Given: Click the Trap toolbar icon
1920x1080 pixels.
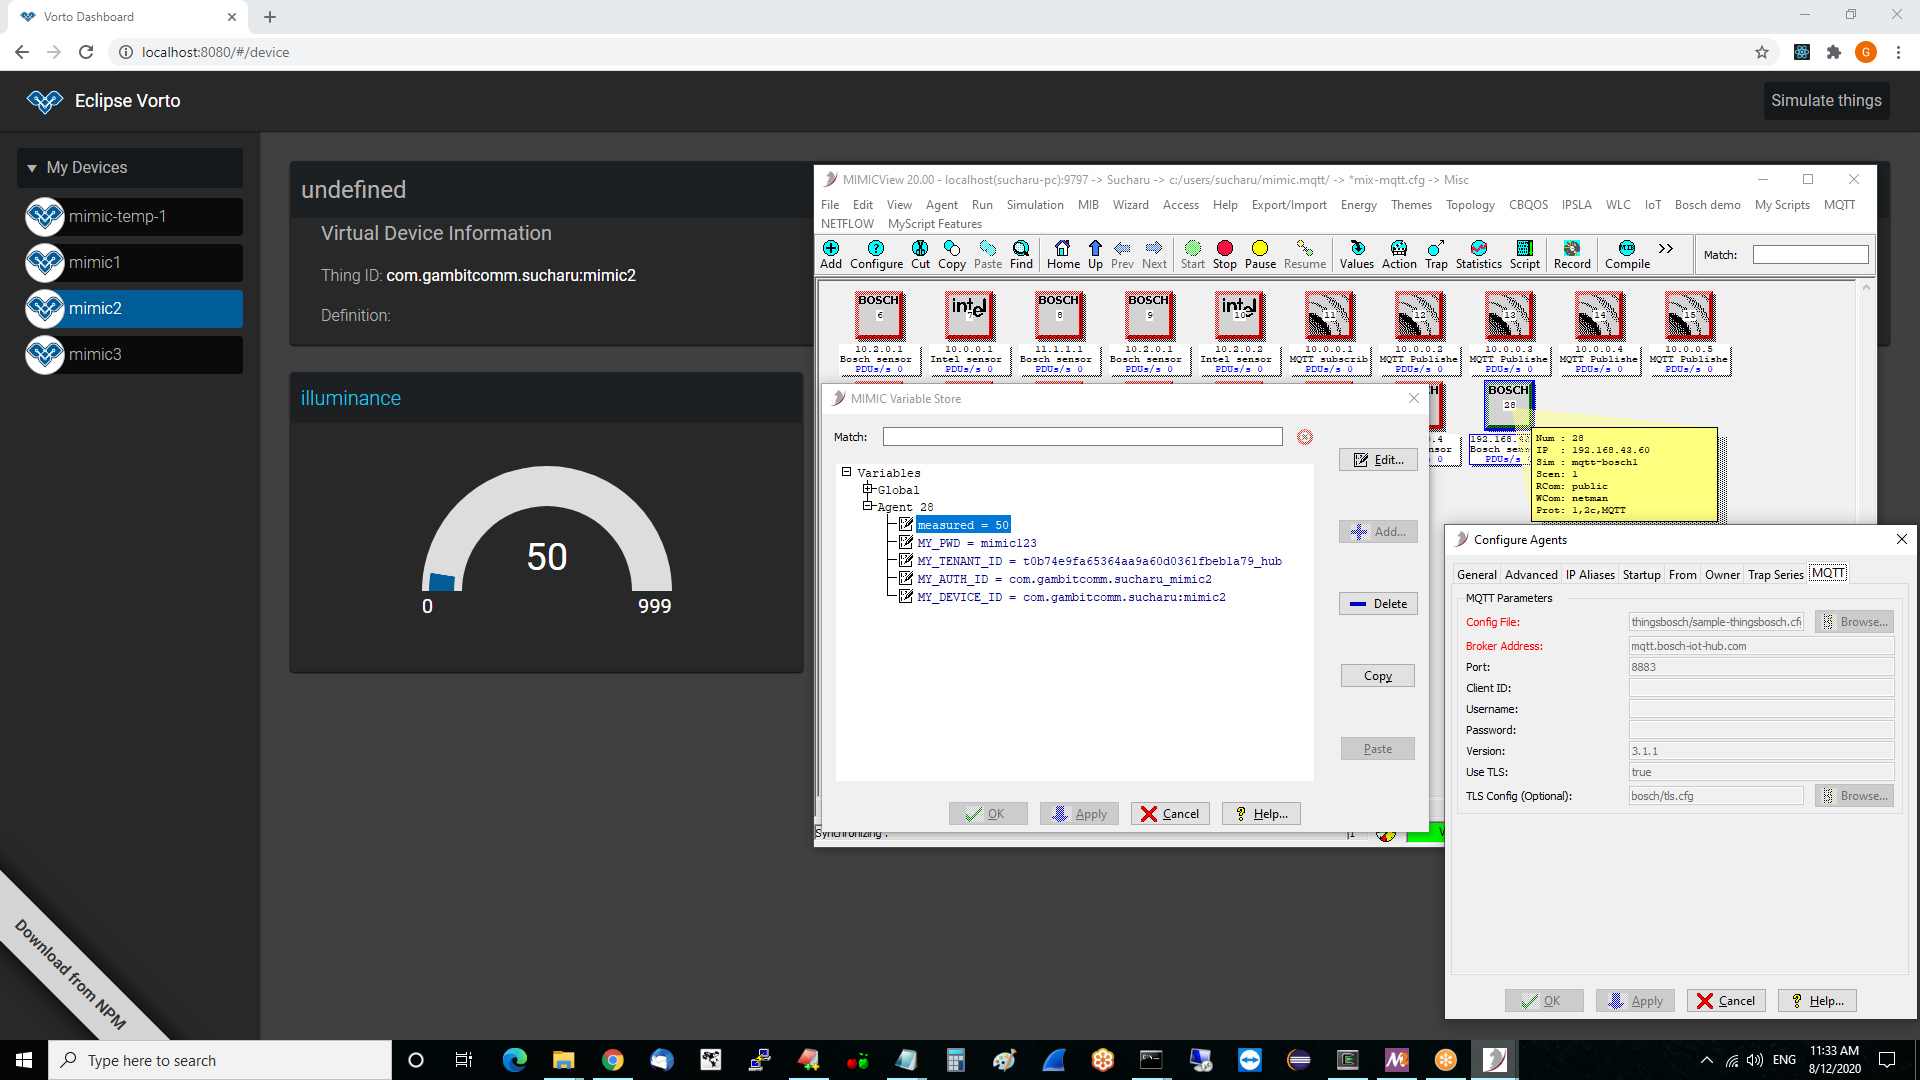Looking at the screenshot, I should pyautogui.click(x=1436, y=255).
